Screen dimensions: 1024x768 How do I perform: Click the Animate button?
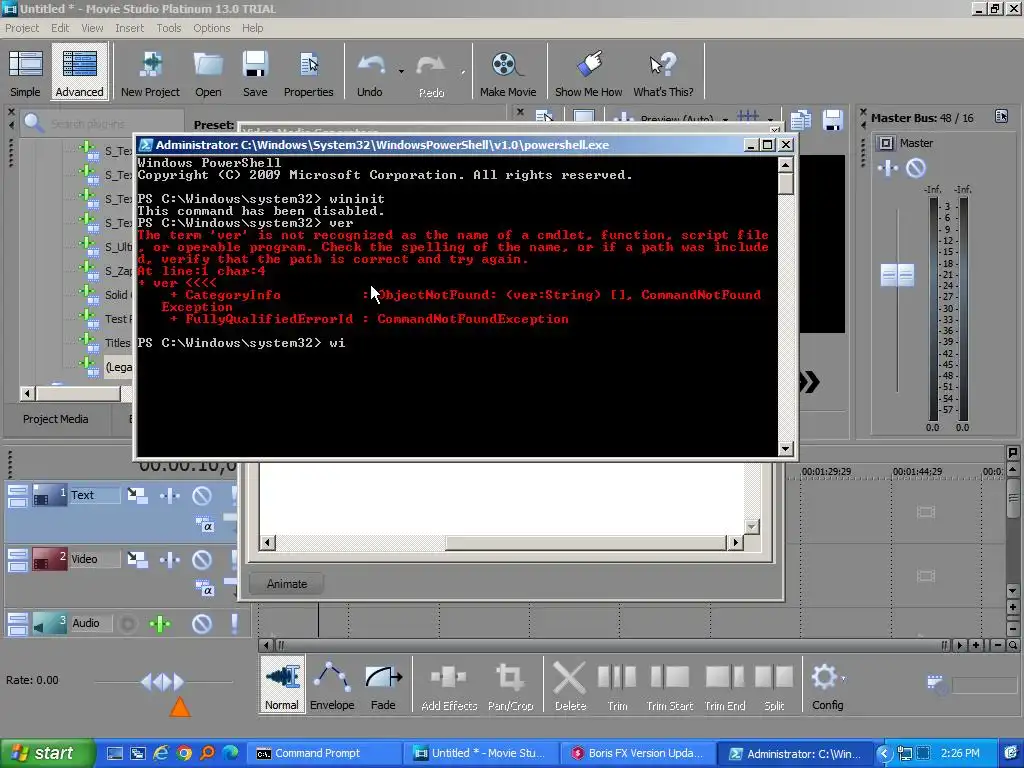coord(287,584)
